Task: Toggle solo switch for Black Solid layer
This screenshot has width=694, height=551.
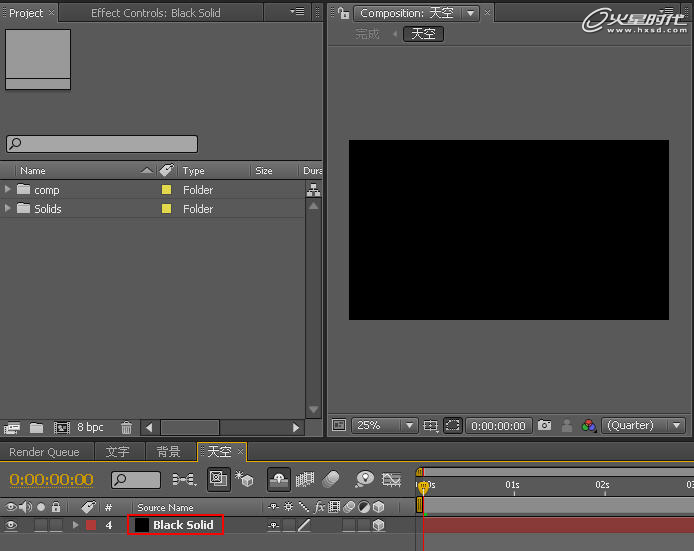Action: pyautogui.click(x=41, y=525)
